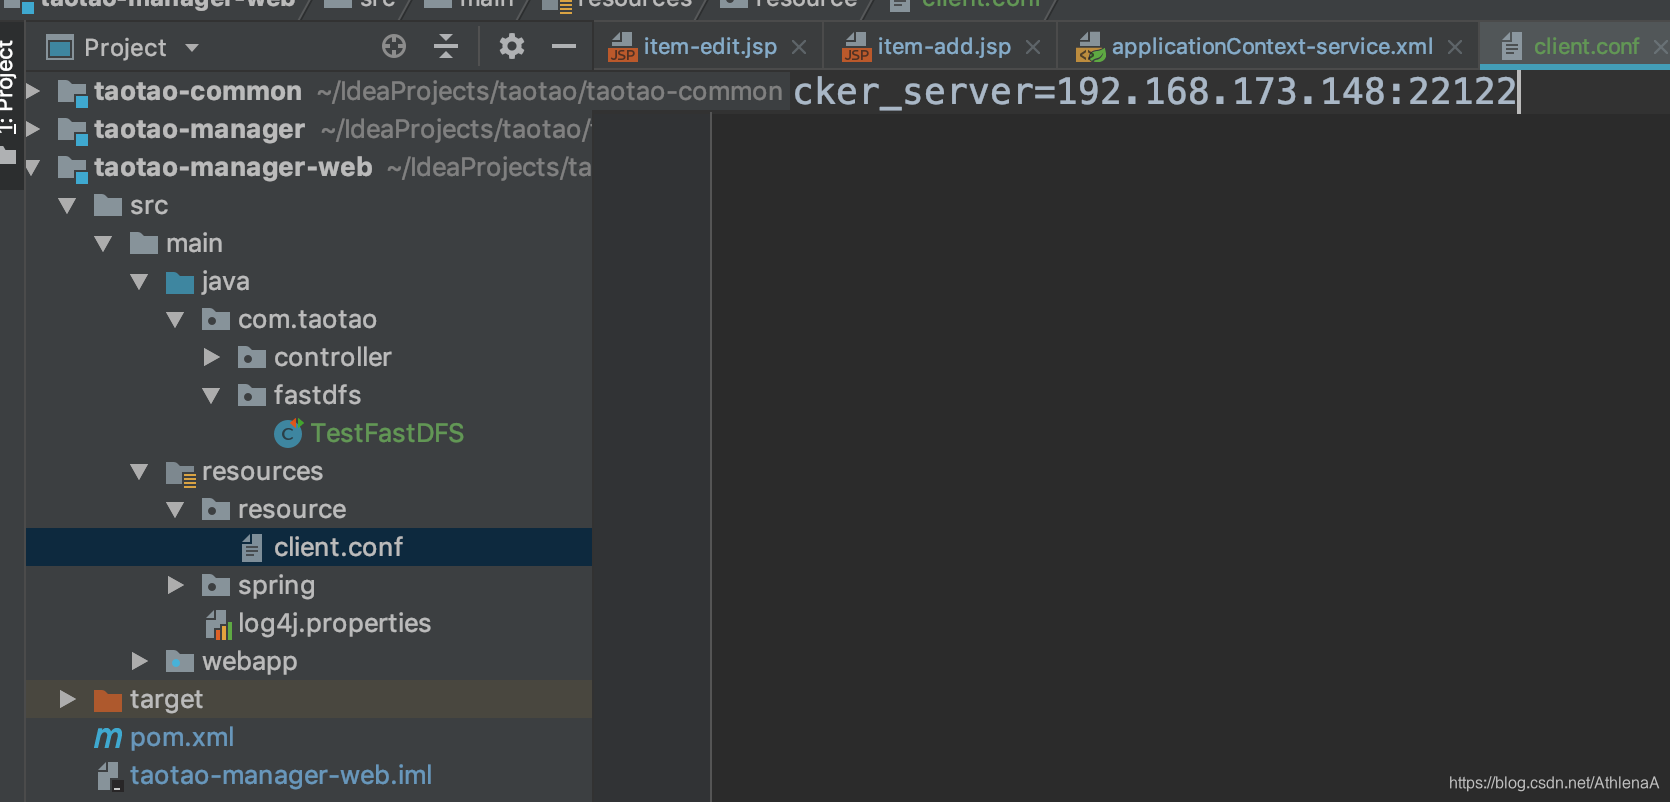Viewport: 1670px width, 802px height.
Task: Click the client.conf file icon in tree
Action: pos(252,548)
